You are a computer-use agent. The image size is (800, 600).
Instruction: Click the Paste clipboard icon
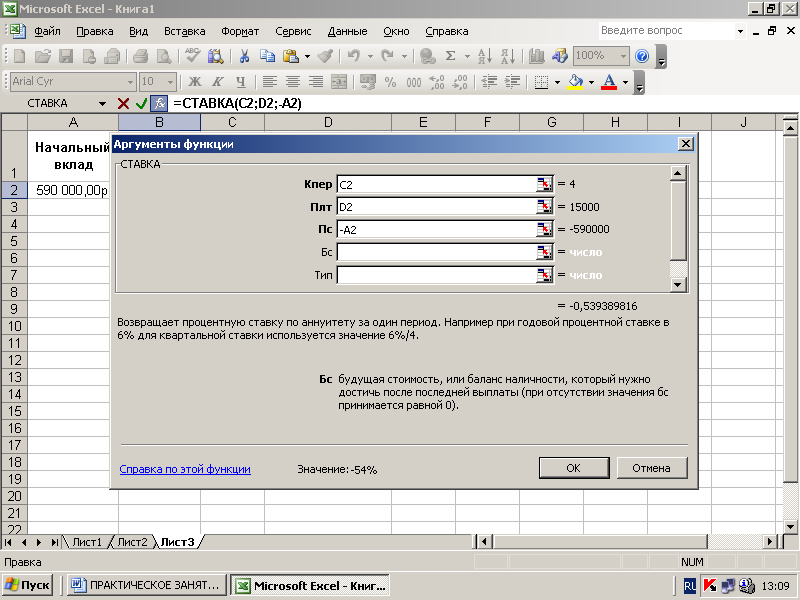tap(290, 56)
